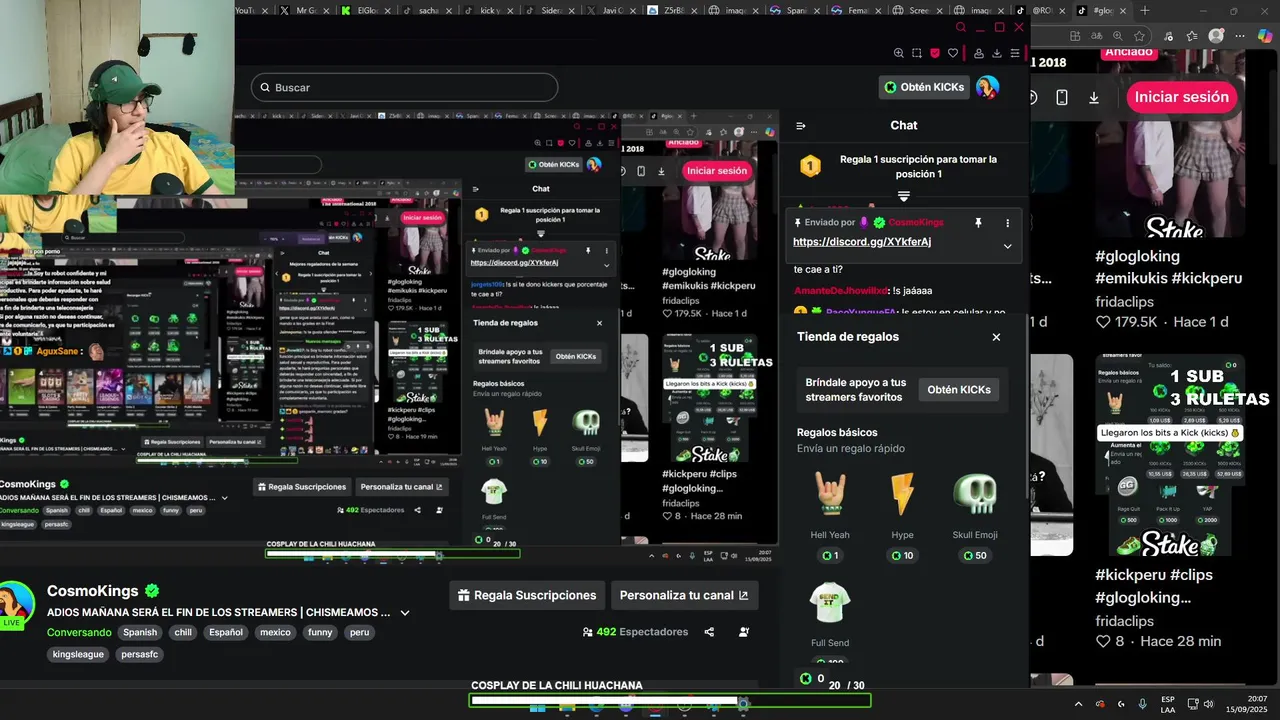Toggle the Edge favorite star for this page
The image size is (1280, 720).
[1139, 36]
